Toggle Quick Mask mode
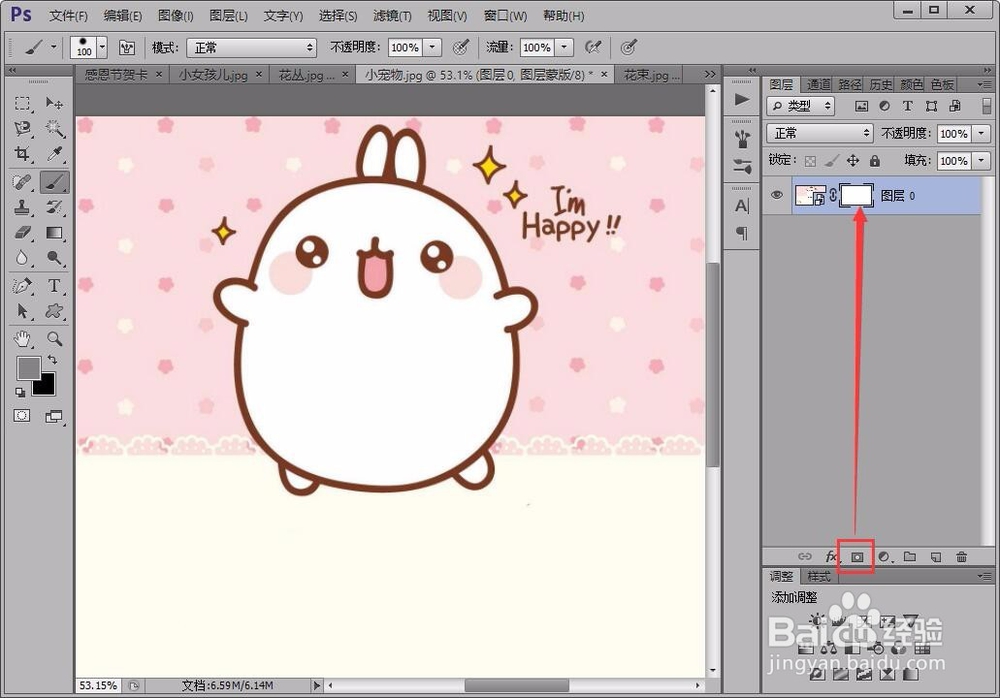 click(22, 416)
